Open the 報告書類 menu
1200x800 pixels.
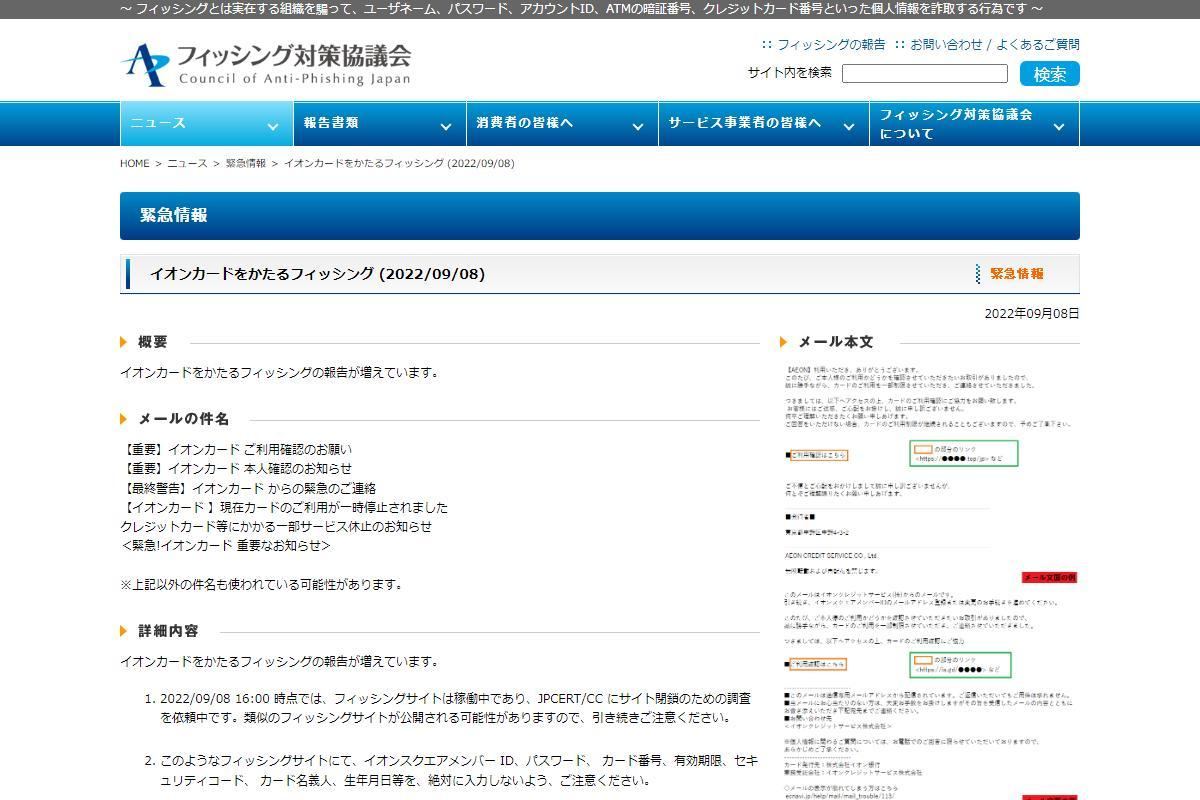point(378,123)
